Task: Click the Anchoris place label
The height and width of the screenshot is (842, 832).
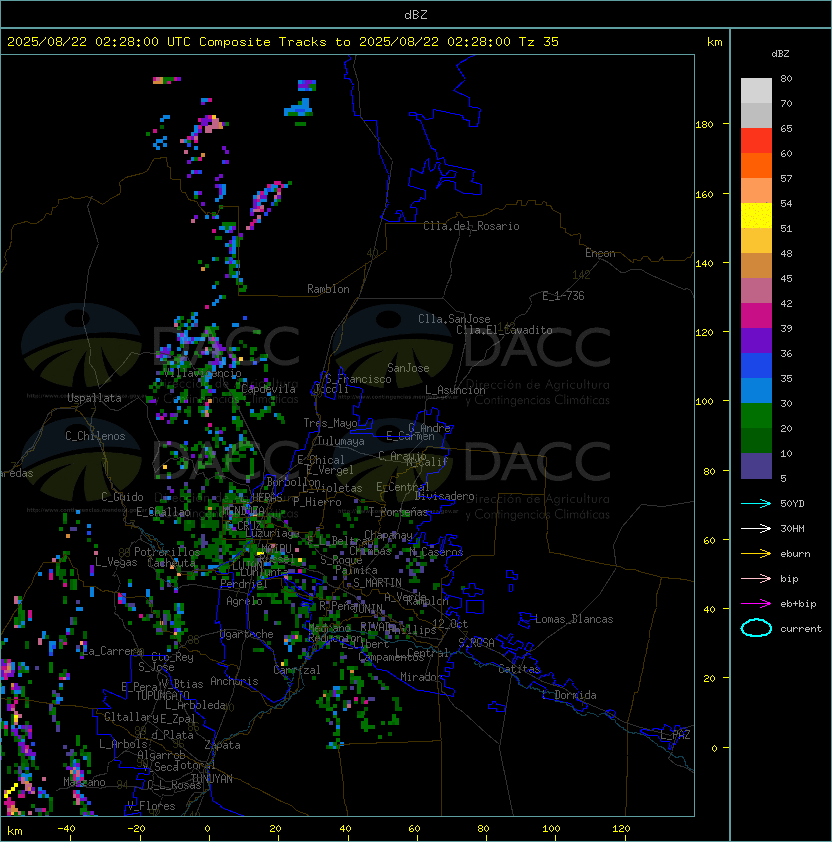Action: coord(234,681)
